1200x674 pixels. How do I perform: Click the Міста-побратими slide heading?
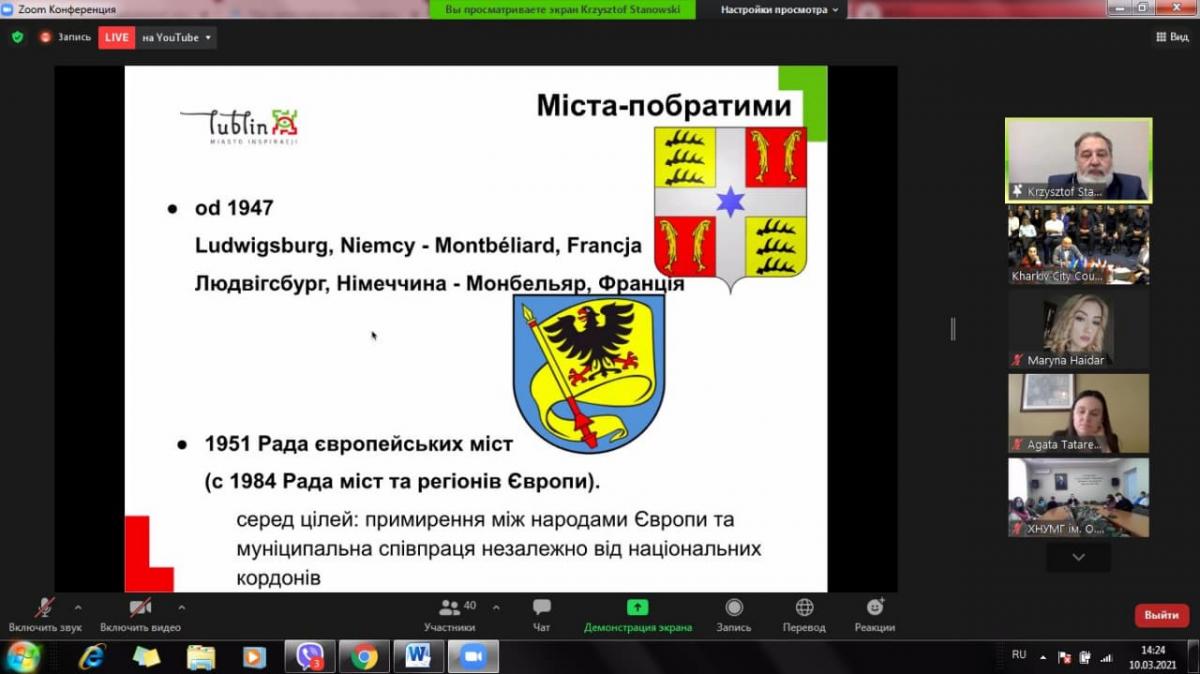[x=663, y=106]
